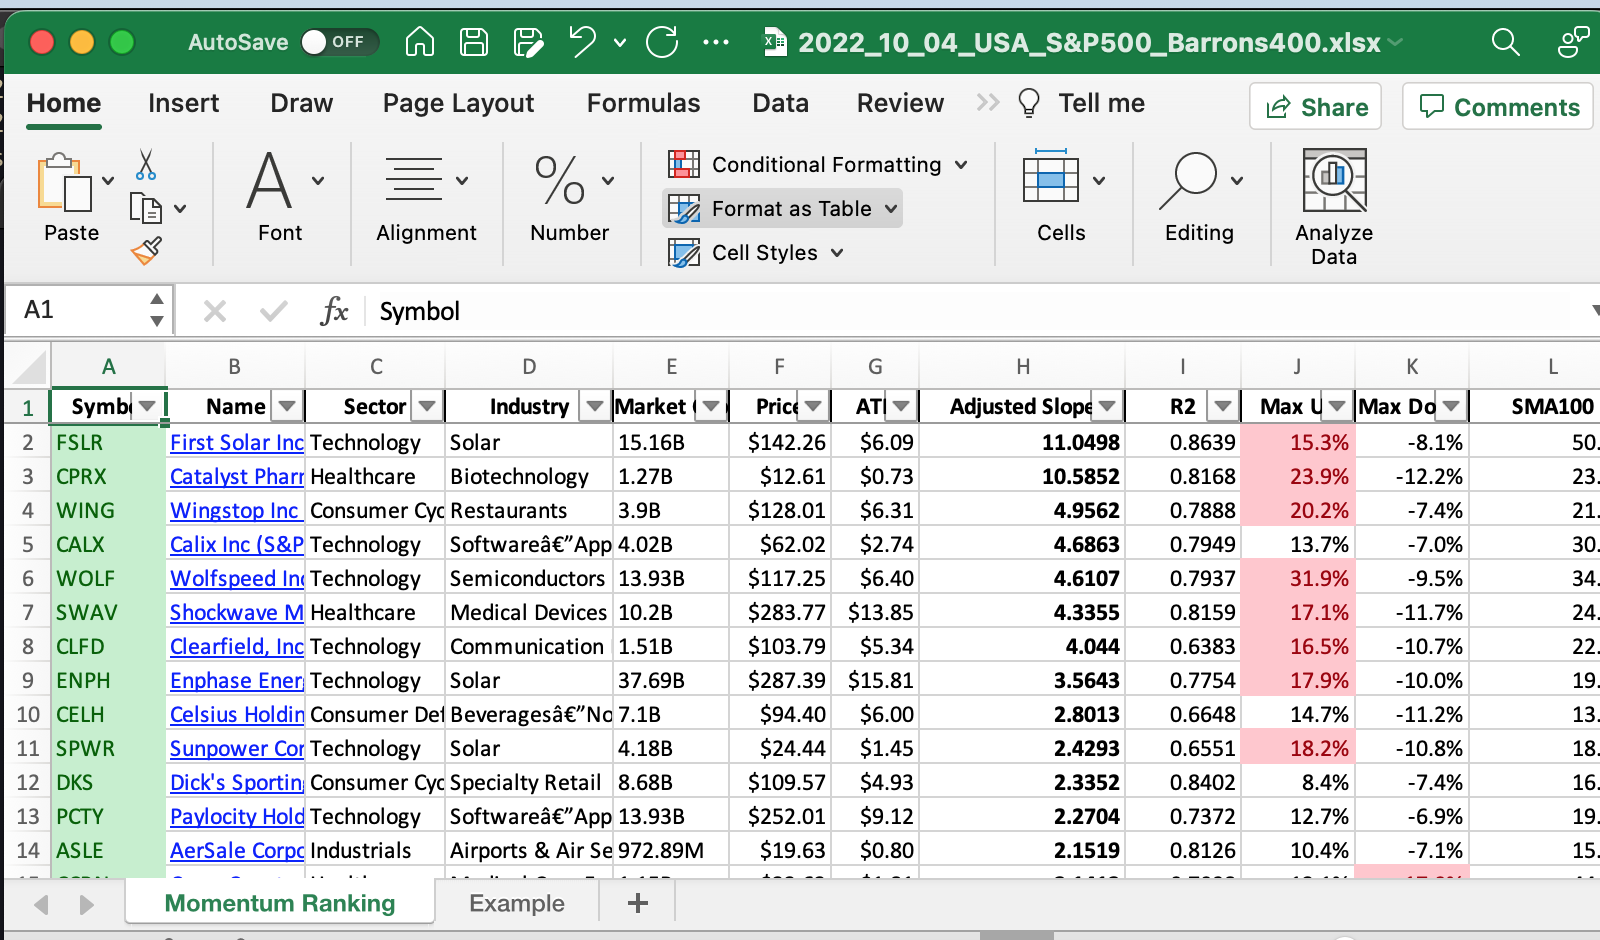Click the Share button
The height and width of the screenshot is (940, 1600).
1315,107
